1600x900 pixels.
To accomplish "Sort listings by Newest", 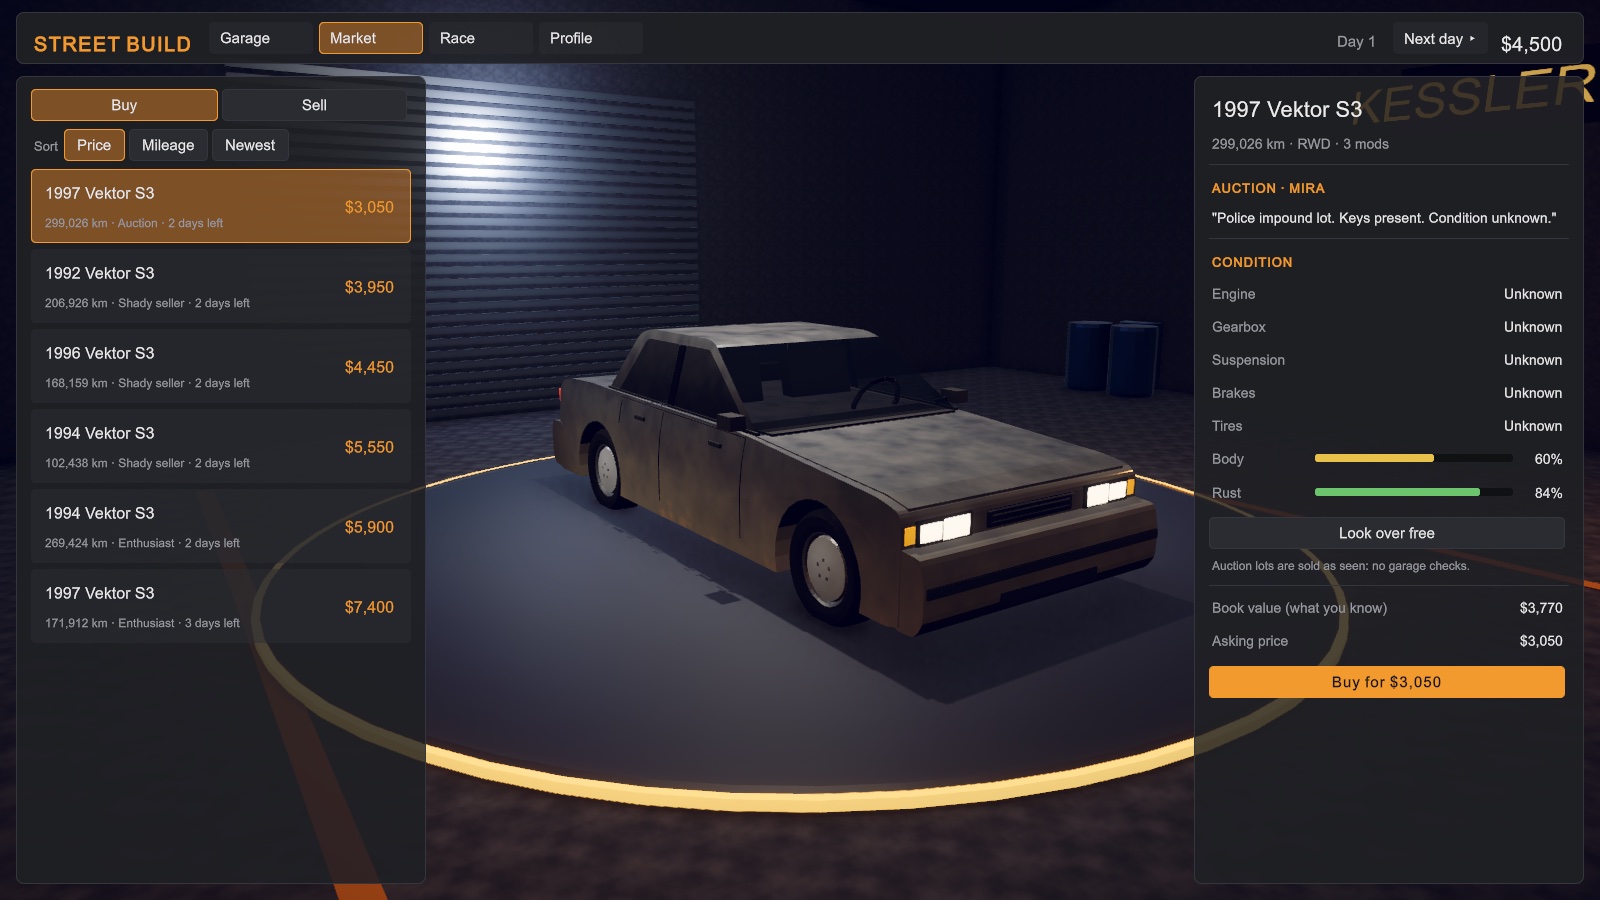I will pyautogui.click(x=250, y=145).
